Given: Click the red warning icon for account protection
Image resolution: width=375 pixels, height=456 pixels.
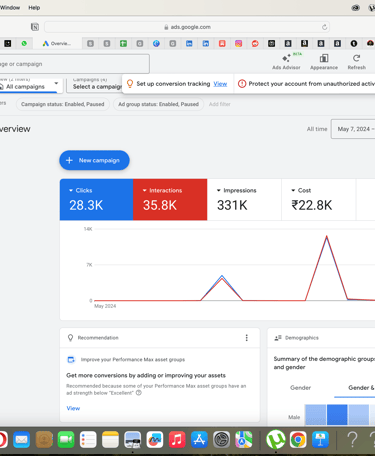Looking at the screenshot, I should (x=242, y=84).
